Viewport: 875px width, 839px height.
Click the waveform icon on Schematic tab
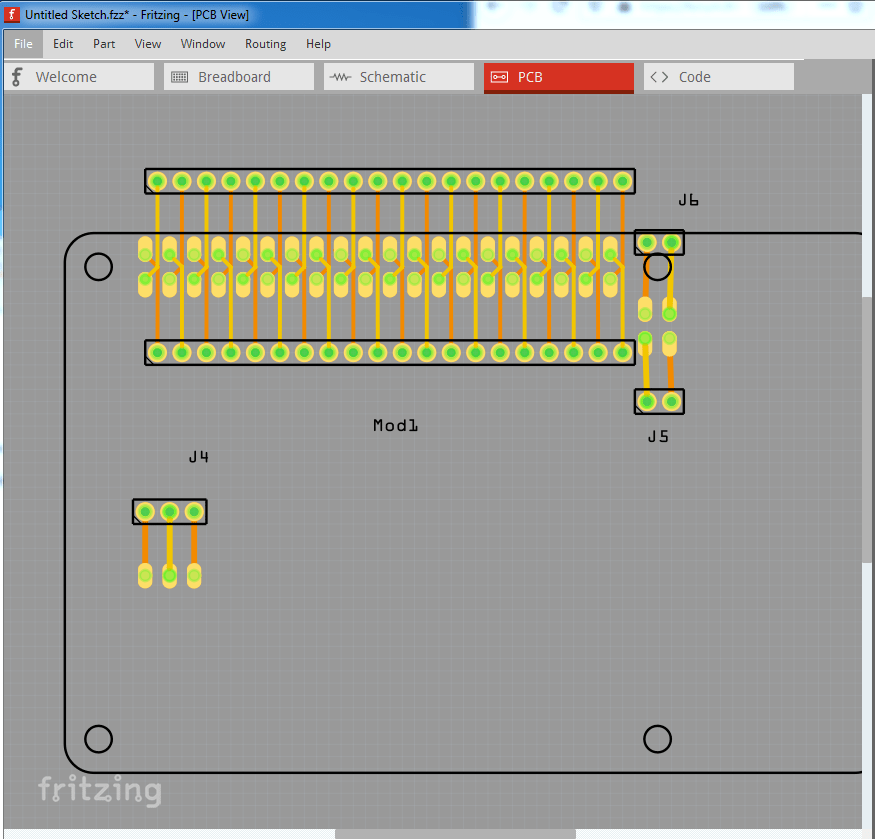(x=340, y=76)
